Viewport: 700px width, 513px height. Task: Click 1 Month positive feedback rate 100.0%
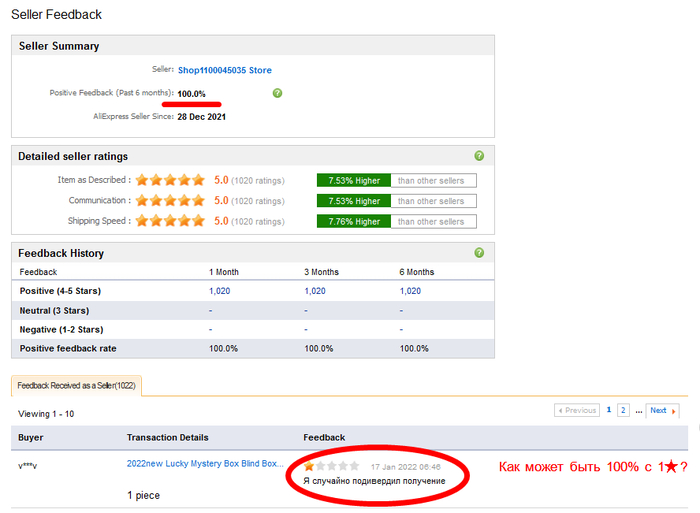[223, 348]
